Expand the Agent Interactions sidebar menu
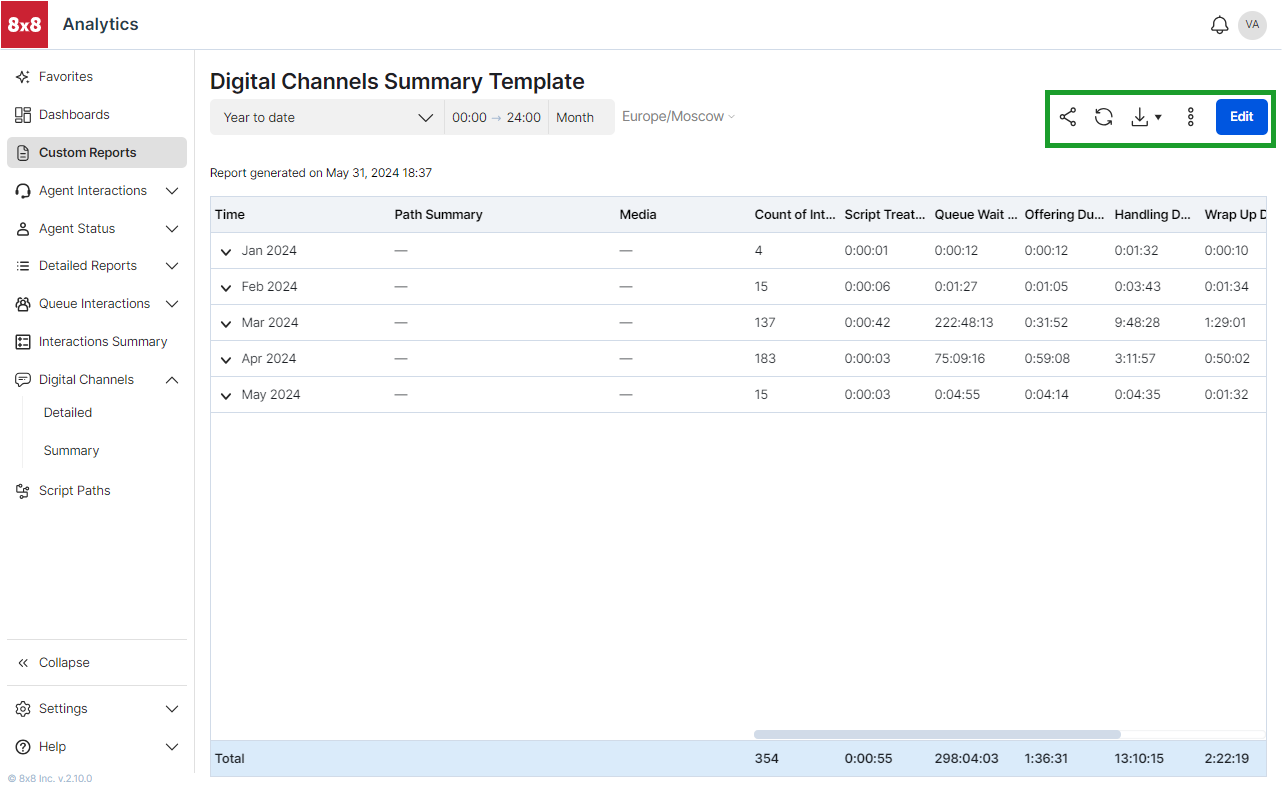This screenshot has height=791, width=1282. tap(171, 190)
